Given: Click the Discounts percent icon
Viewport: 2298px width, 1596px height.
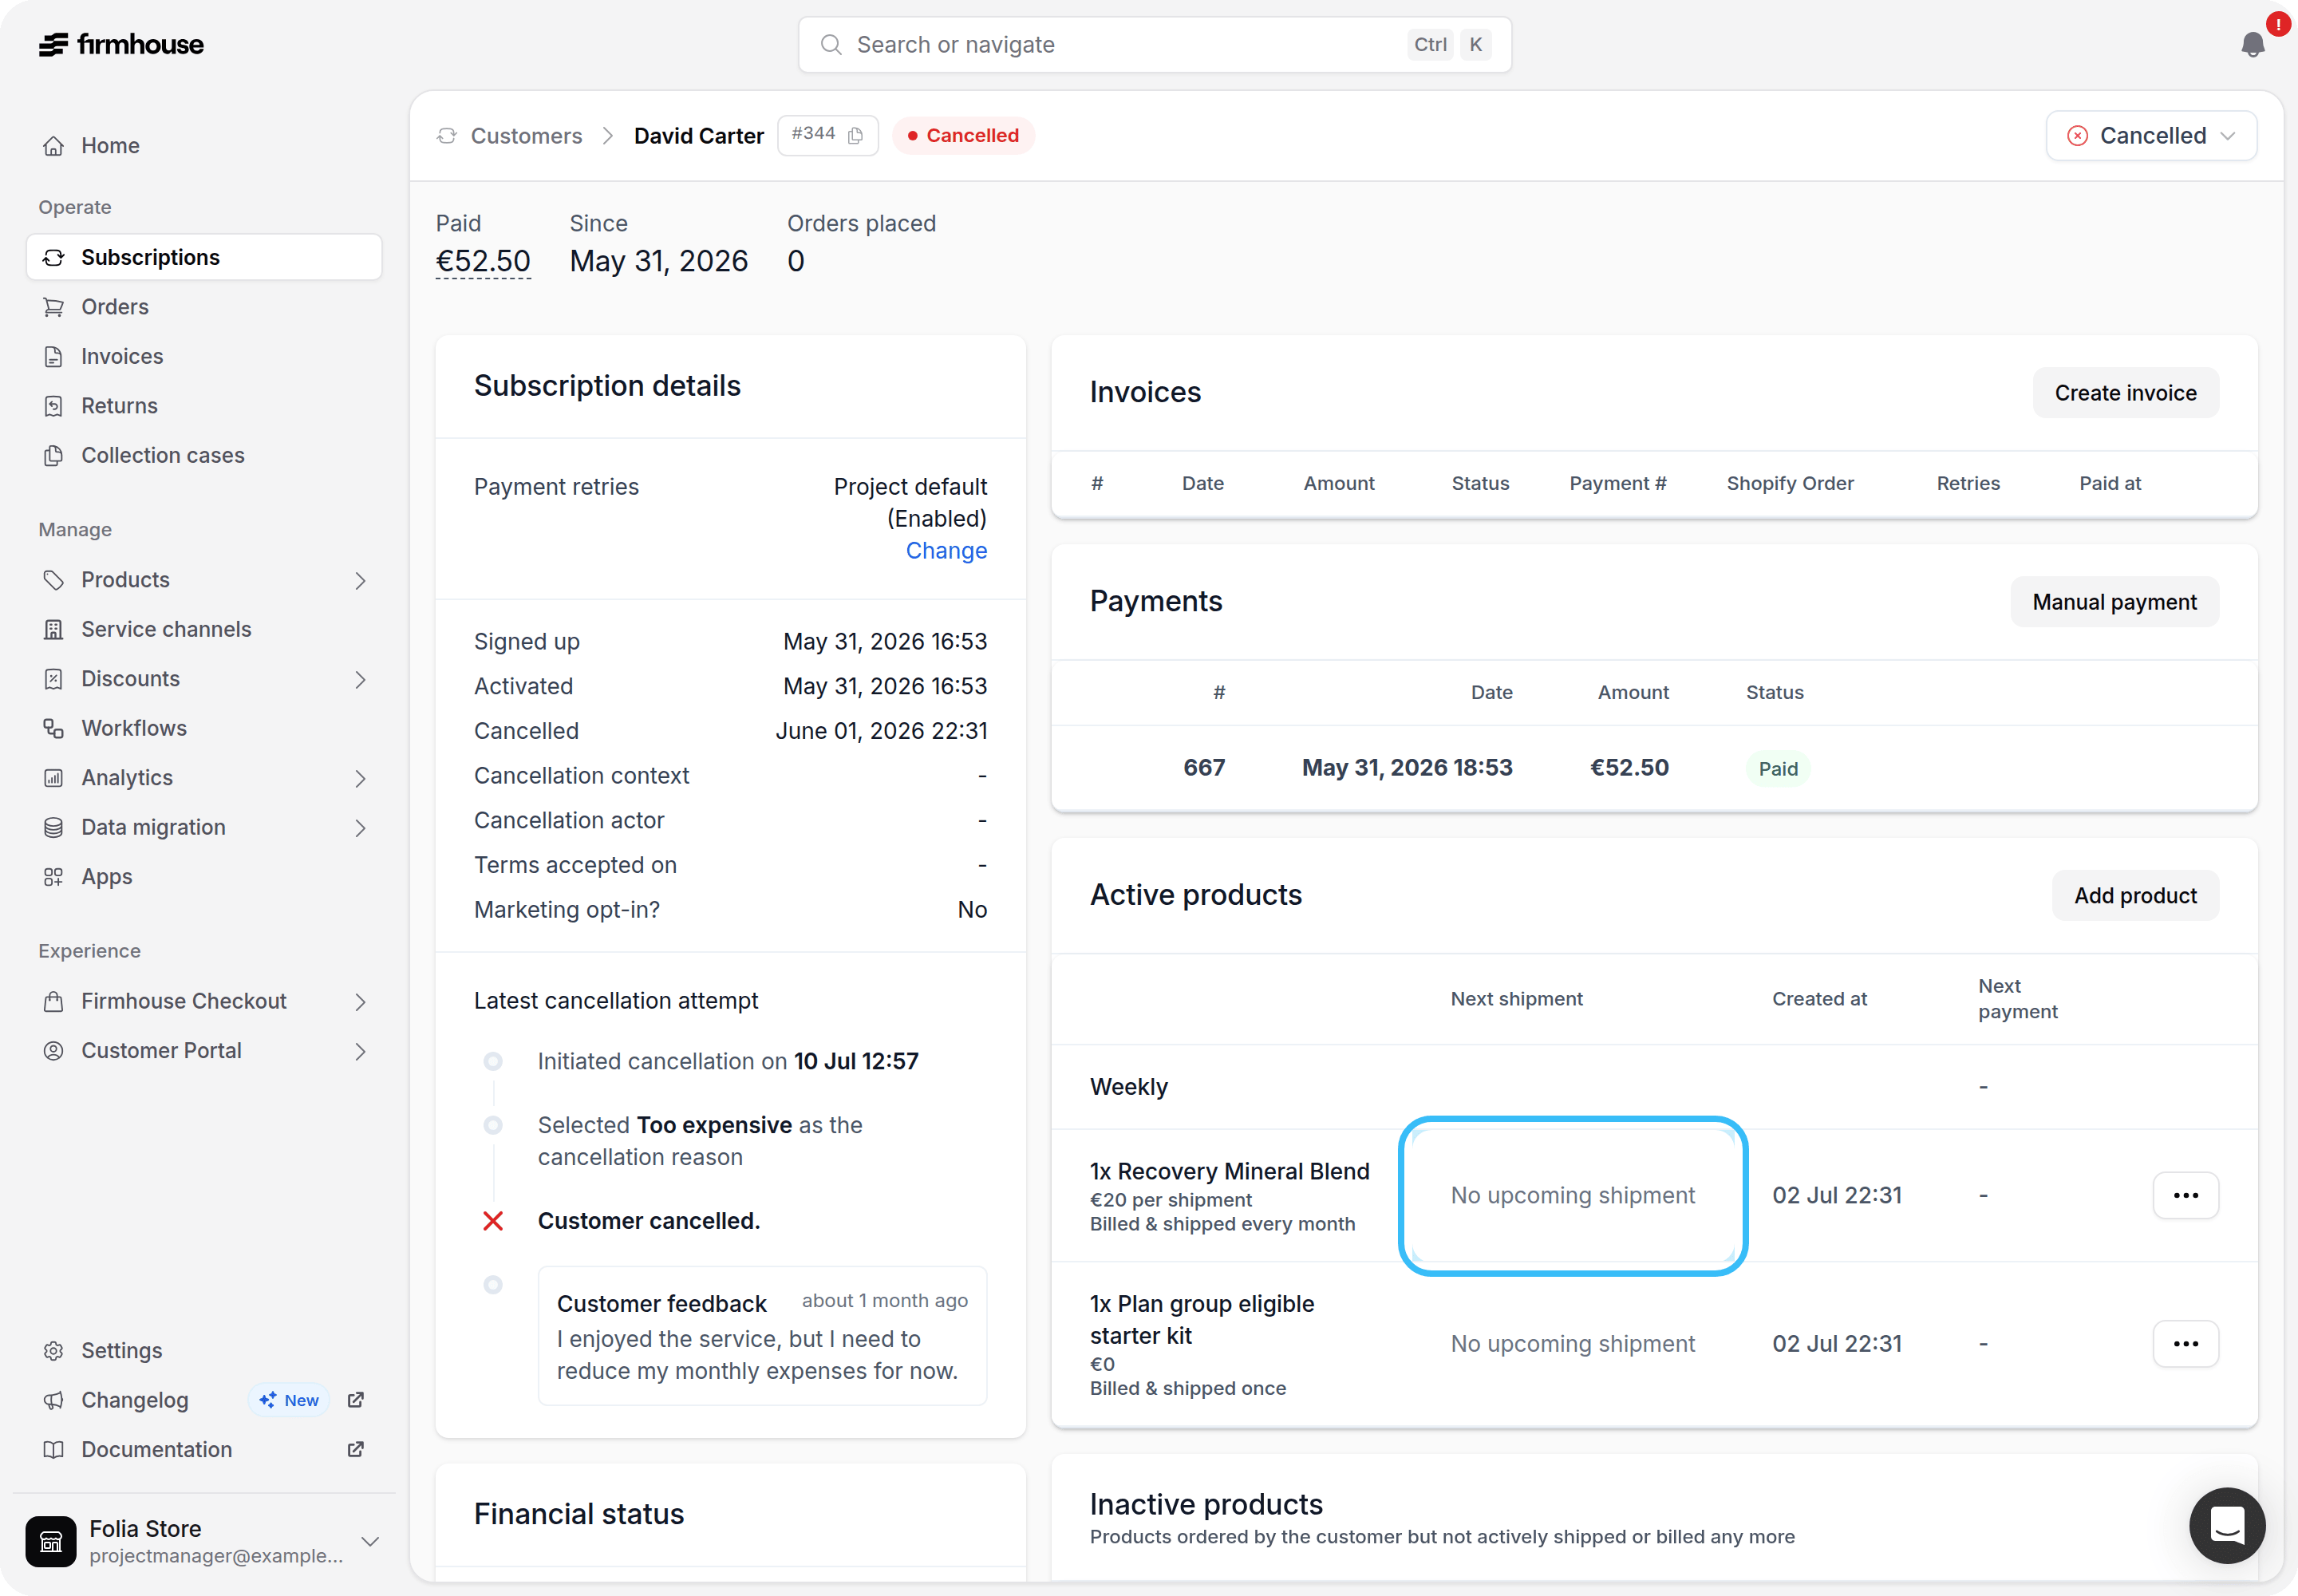Looking at the screenshot, I should pyautogui.click(x=54, y=679).
